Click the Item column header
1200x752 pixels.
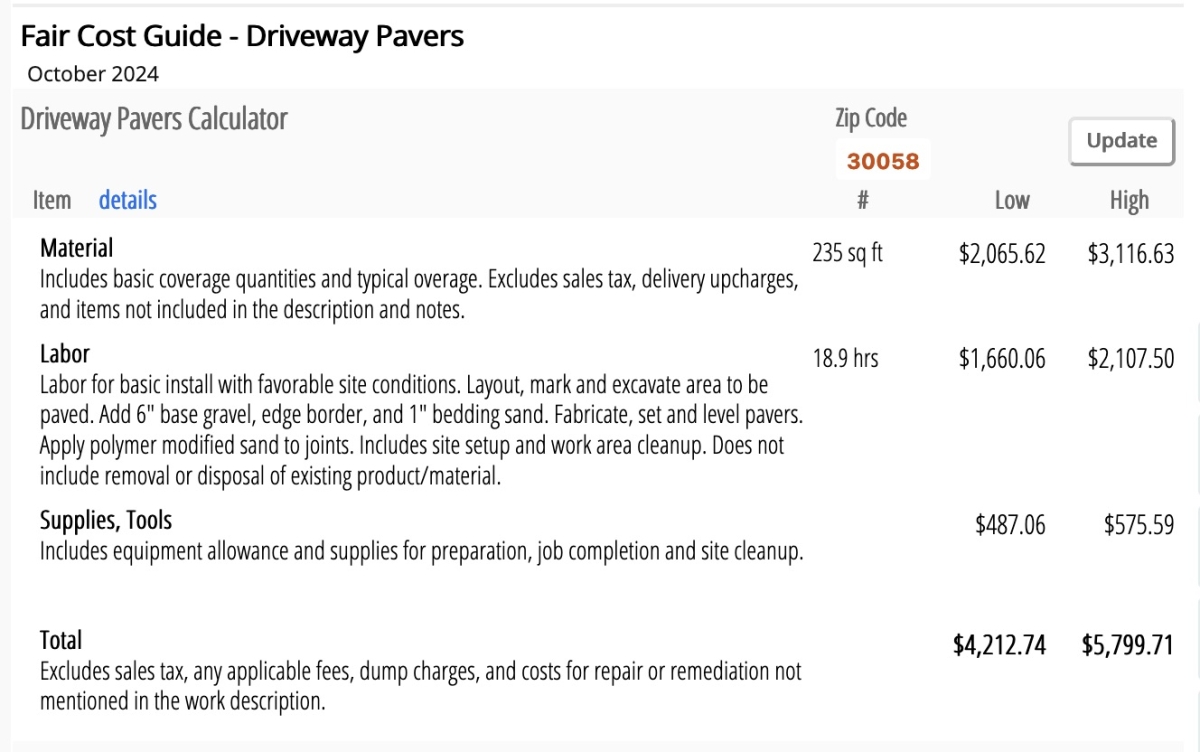tap(52, 200)
